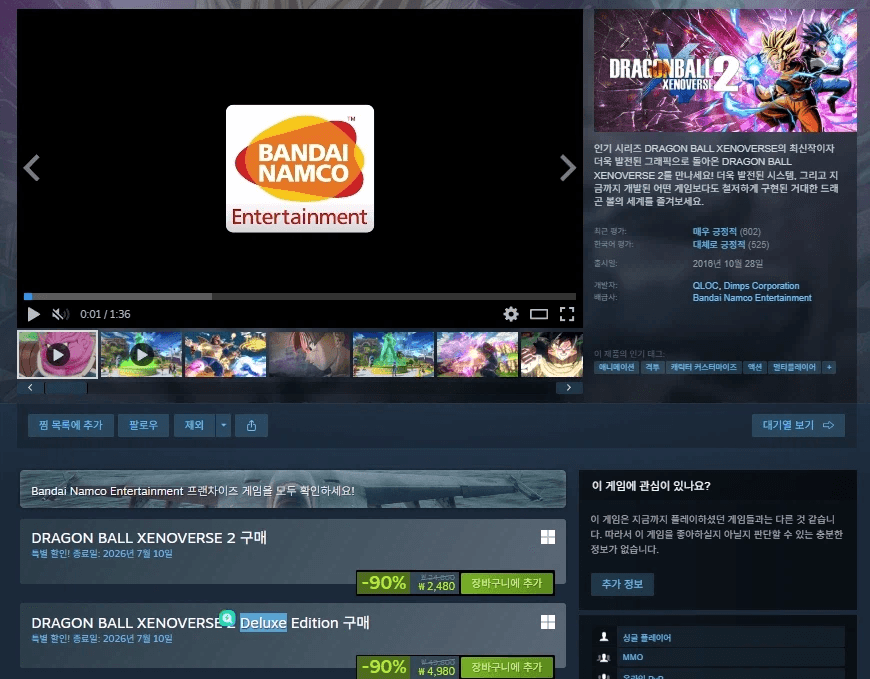
Task: Click the thumbnail strip scrollbar handle
Action: tap(66, 388)
